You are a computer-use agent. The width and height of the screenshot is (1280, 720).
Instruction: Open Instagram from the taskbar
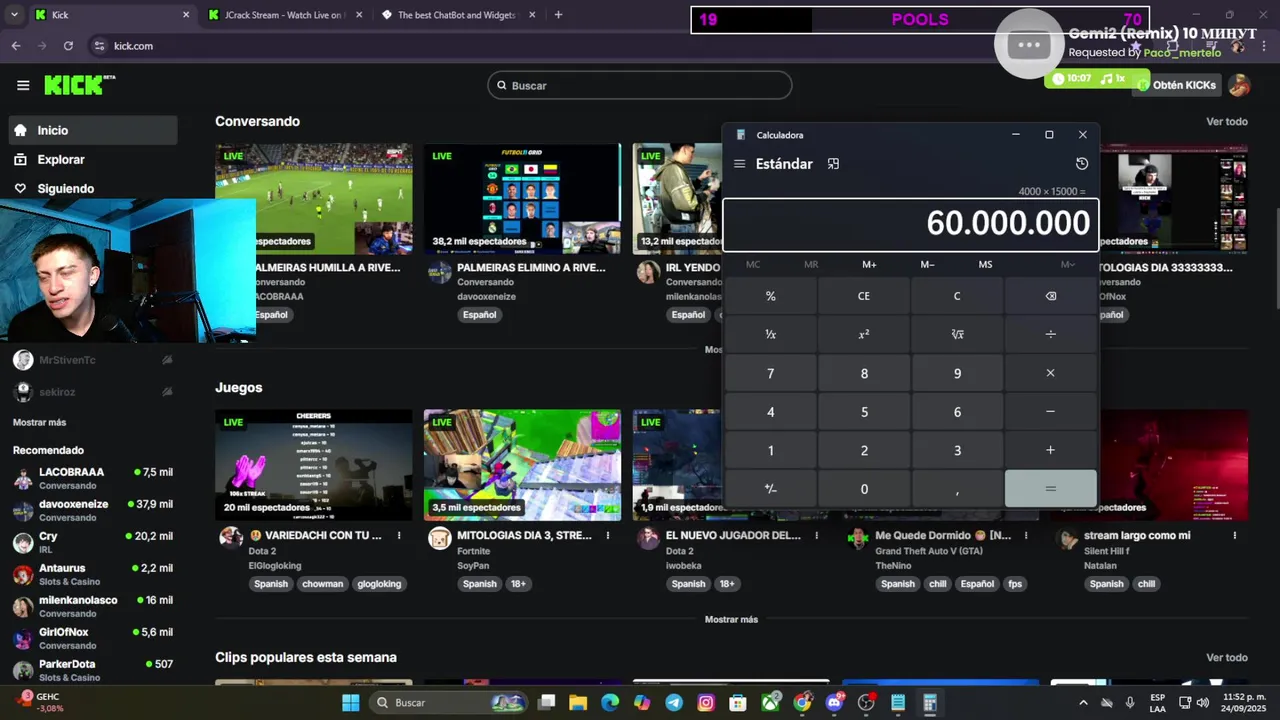click(706, 703)
